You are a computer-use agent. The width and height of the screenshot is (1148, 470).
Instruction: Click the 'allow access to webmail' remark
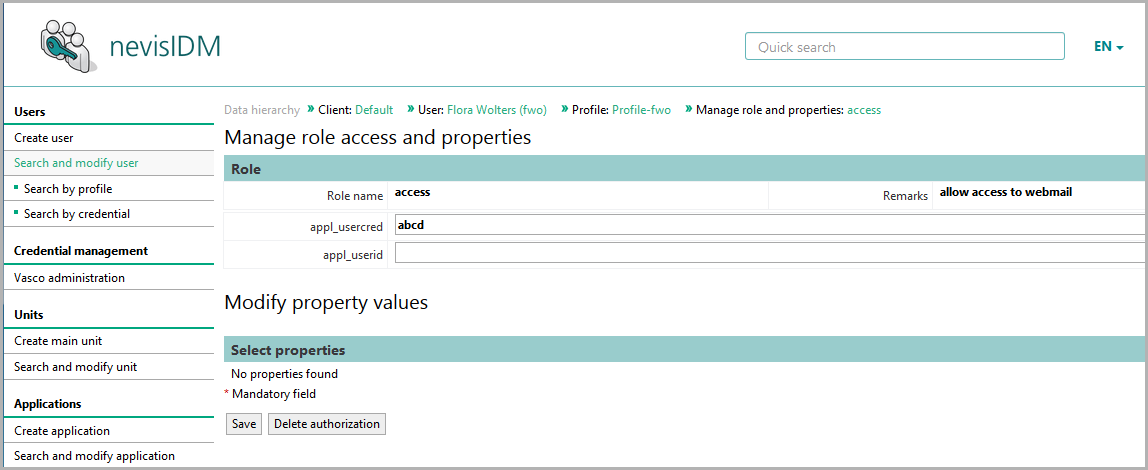click(x=1006, y=193)
